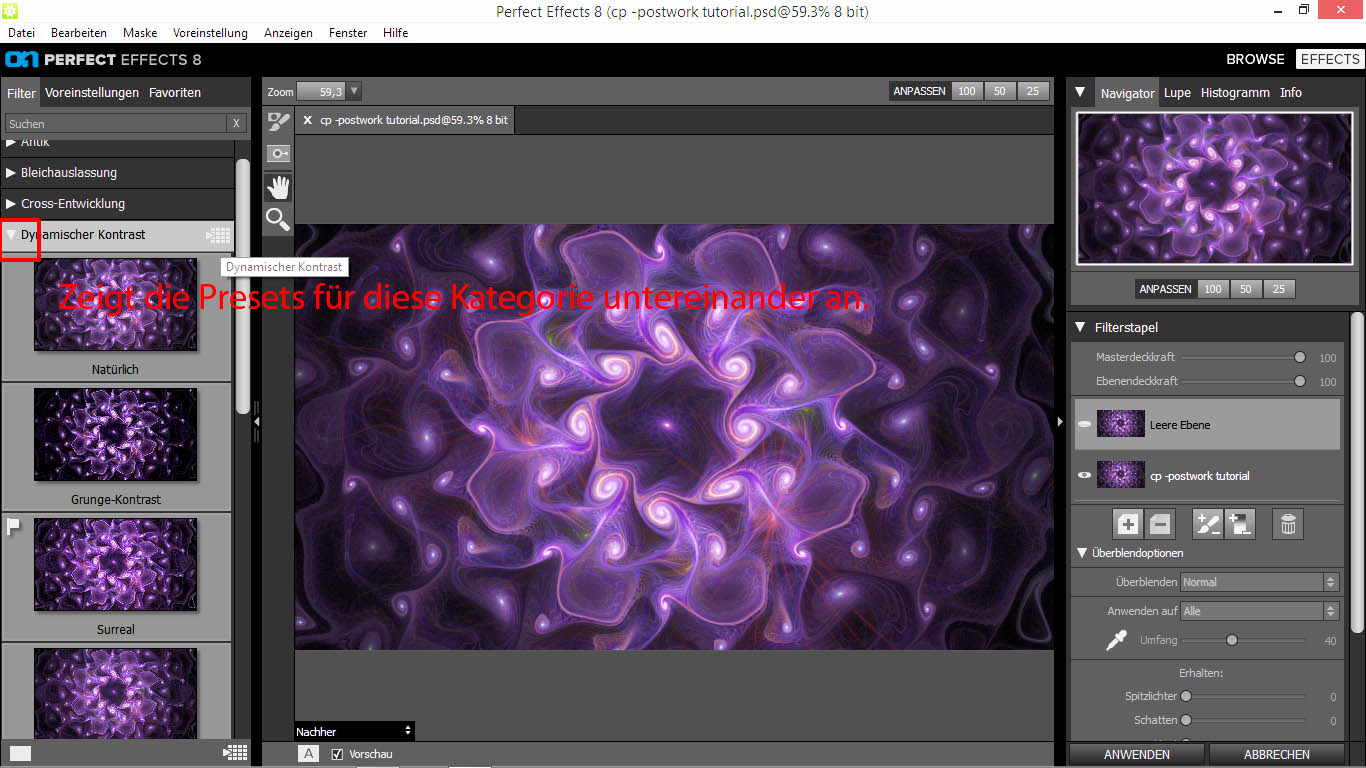Select the masking brush tool

click(278, 122)
